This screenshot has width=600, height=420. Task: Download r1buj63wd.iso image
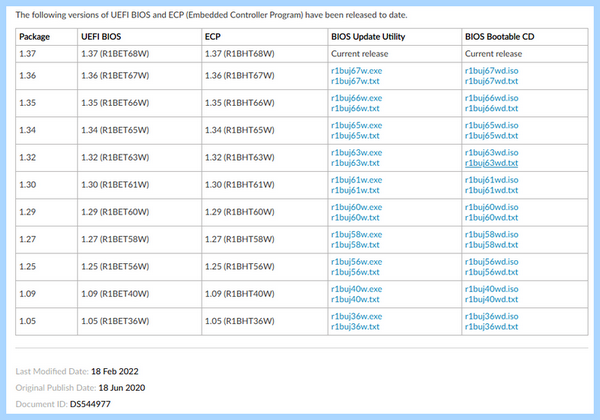(x=491, y=153)
